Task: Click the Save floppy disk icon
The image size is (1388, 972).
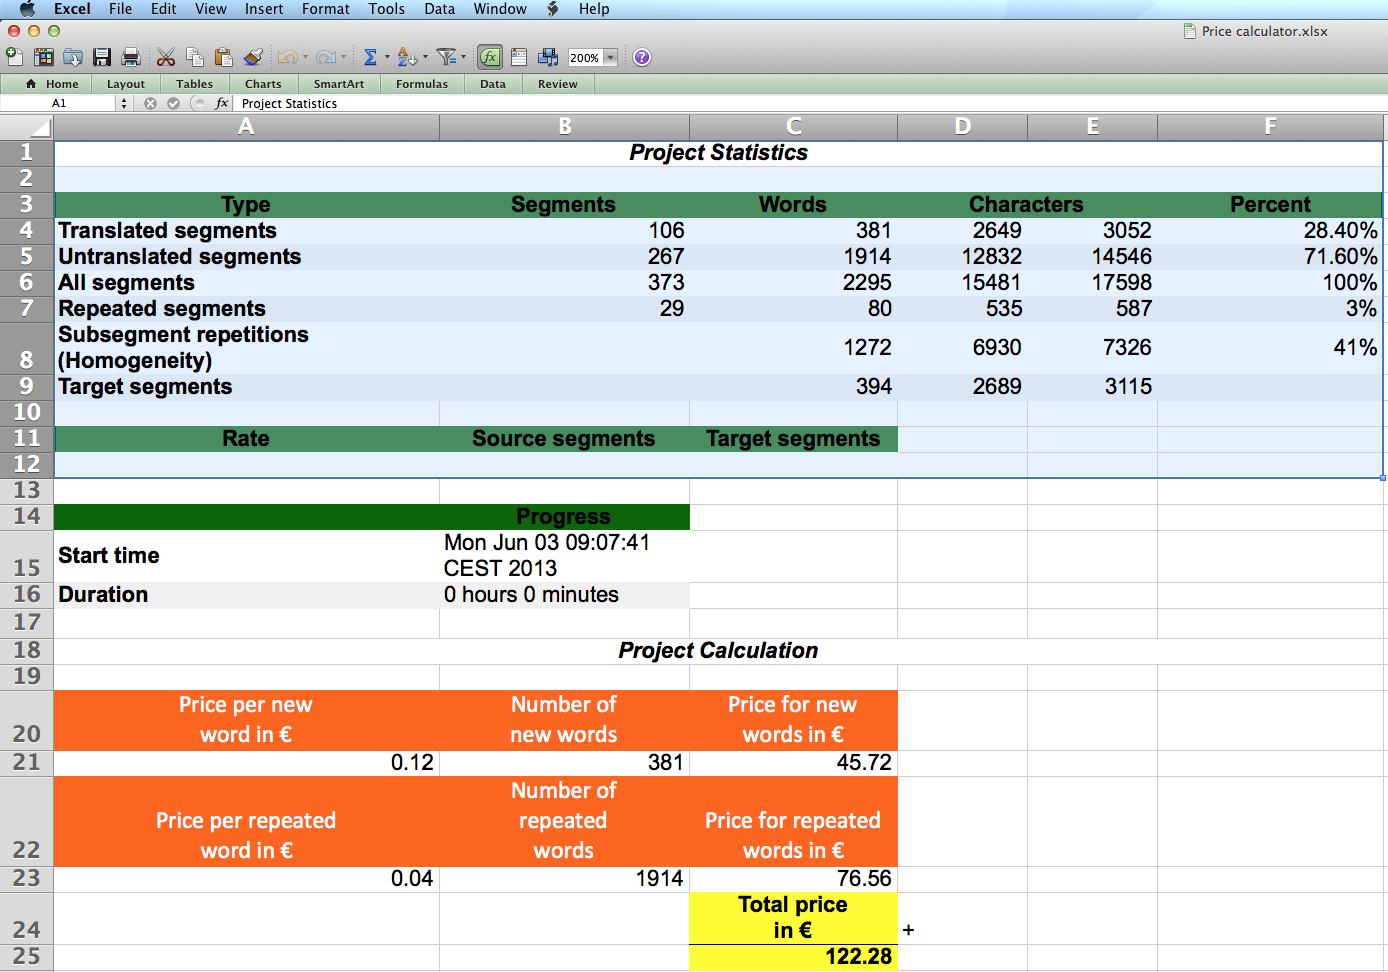Action: click(x=102, y=57)
